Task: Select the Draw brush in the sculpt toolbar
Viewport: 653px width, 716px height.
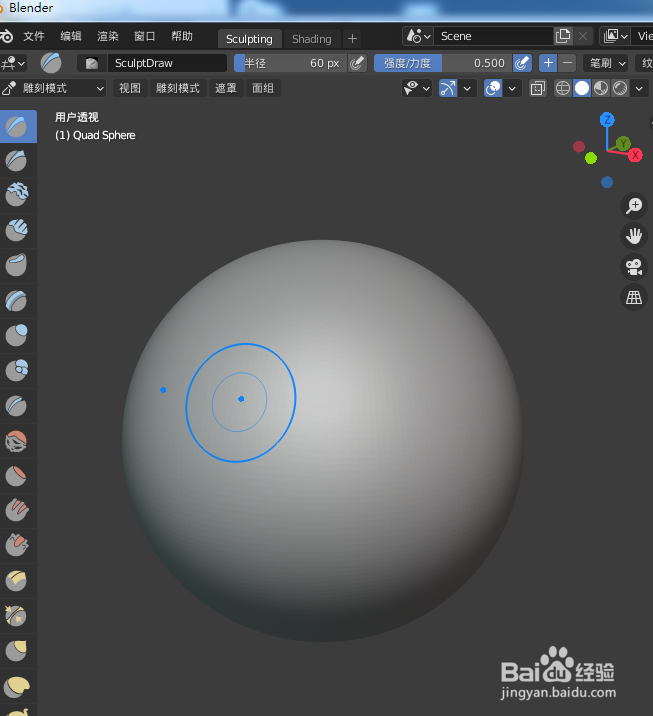Action: (x=17, y=126)
